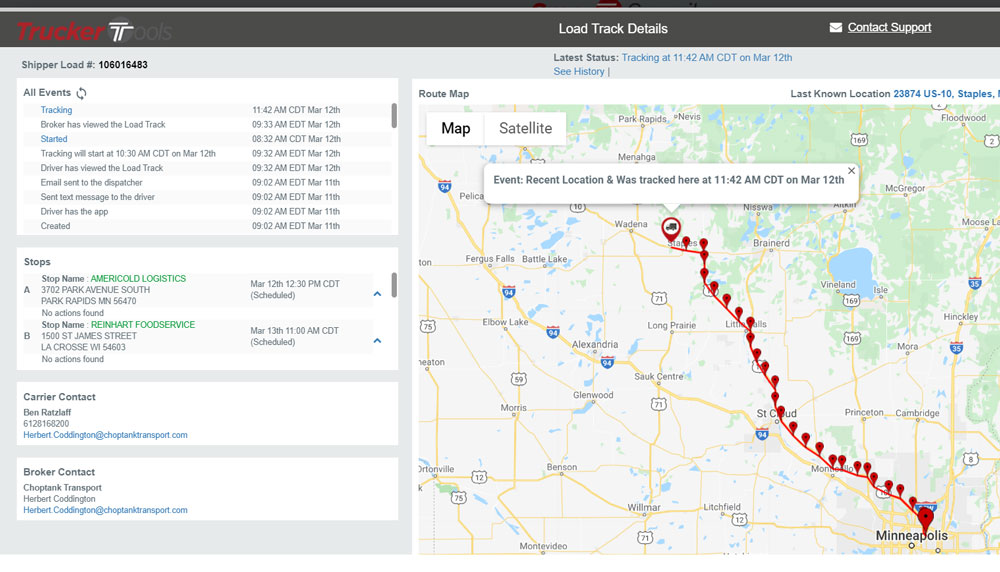Click the Started event link
Viewport: 1000px width, 572px height.
(x=54, y=139)
